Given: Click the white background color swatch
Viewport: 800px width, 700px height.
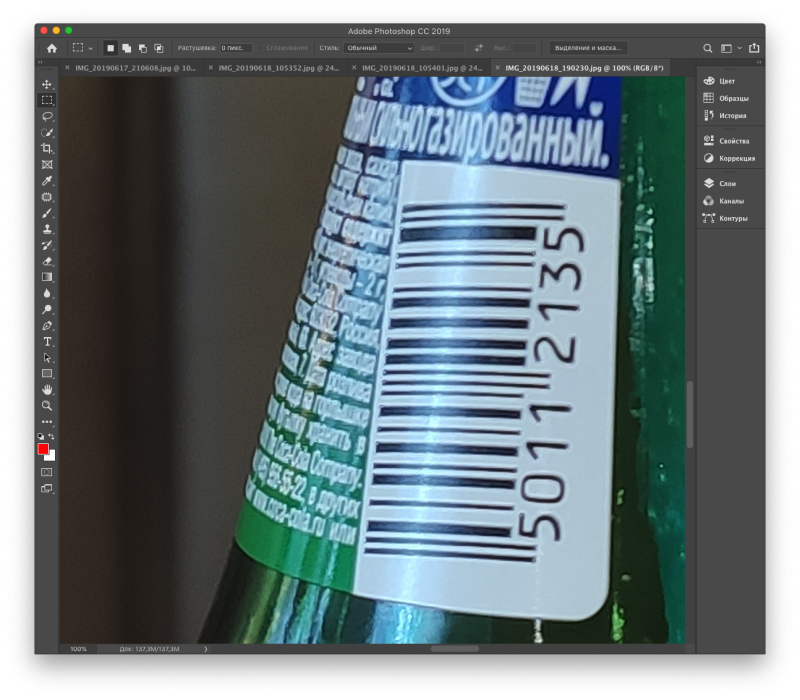Looking at the screenshot, I should click(52, 456).
